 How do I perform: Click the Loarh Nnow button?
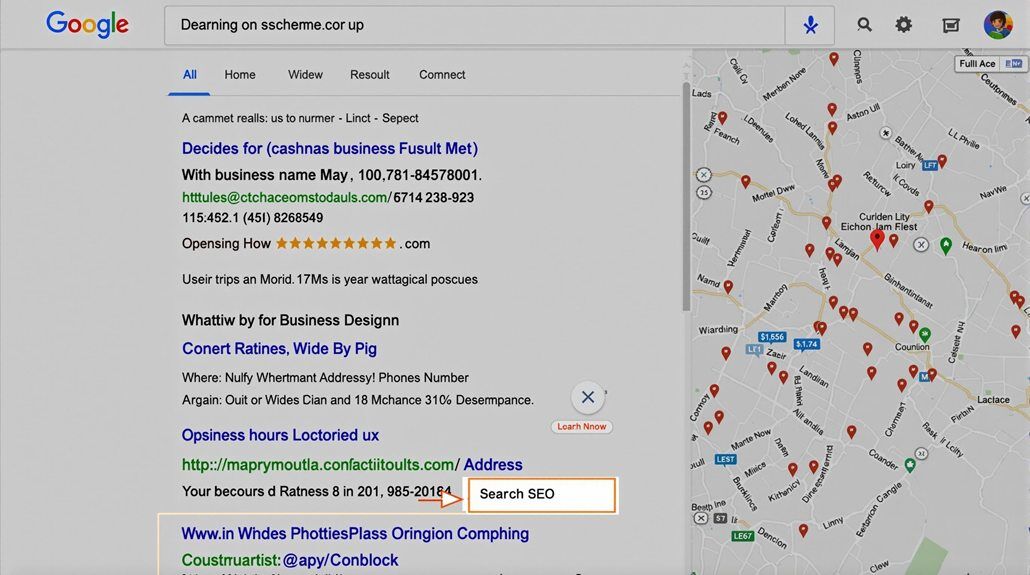click(x=582, y=426)
